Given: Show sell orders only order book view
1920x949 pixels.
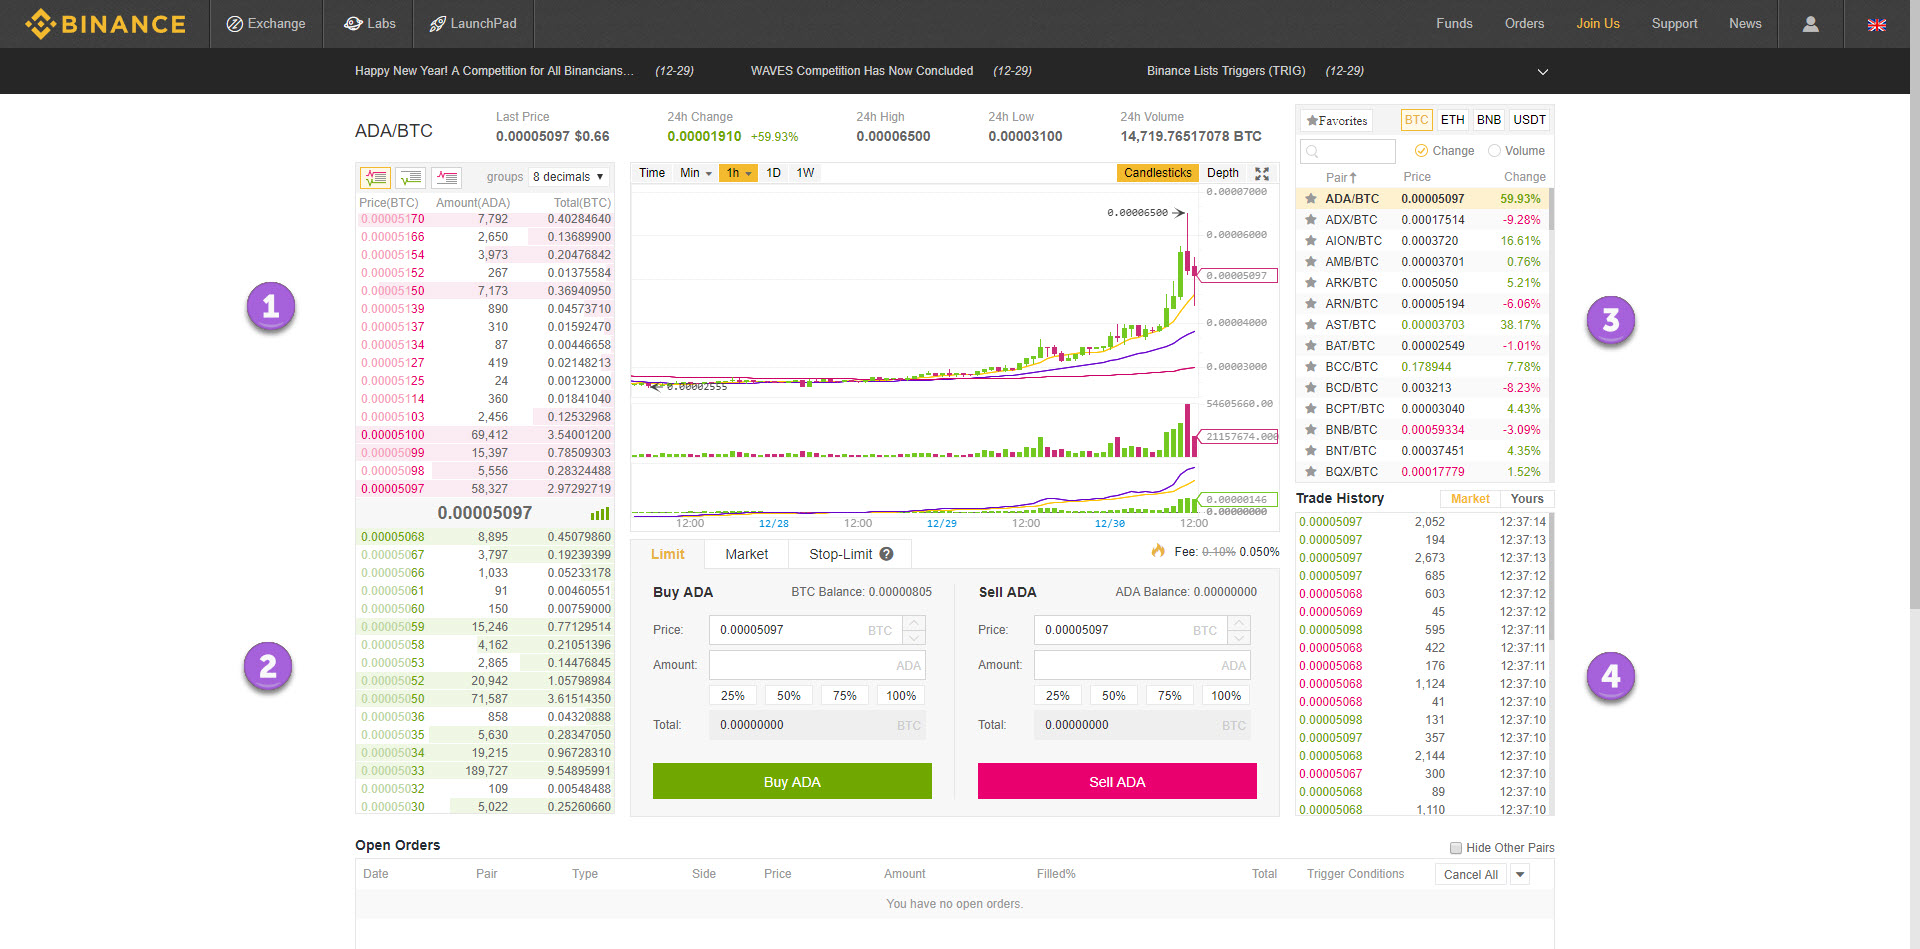Looking at the screenshot, I should coord(446,178).
